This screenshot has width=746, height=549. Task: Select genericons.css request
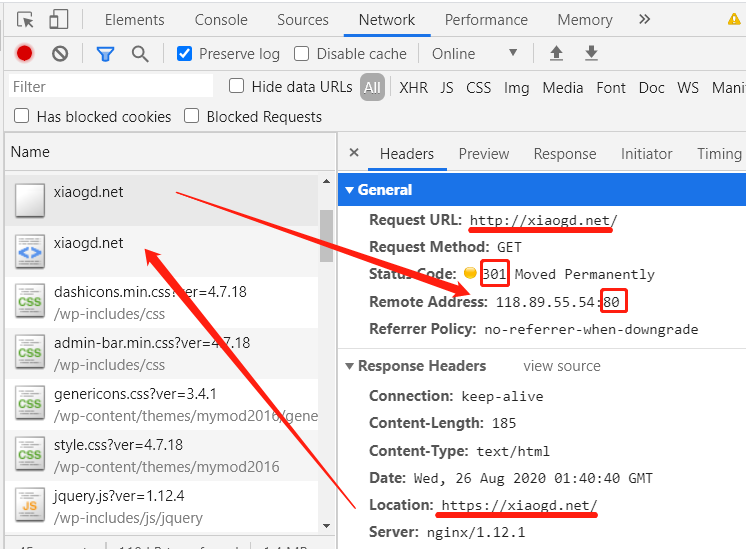click(x=162, y=404)
